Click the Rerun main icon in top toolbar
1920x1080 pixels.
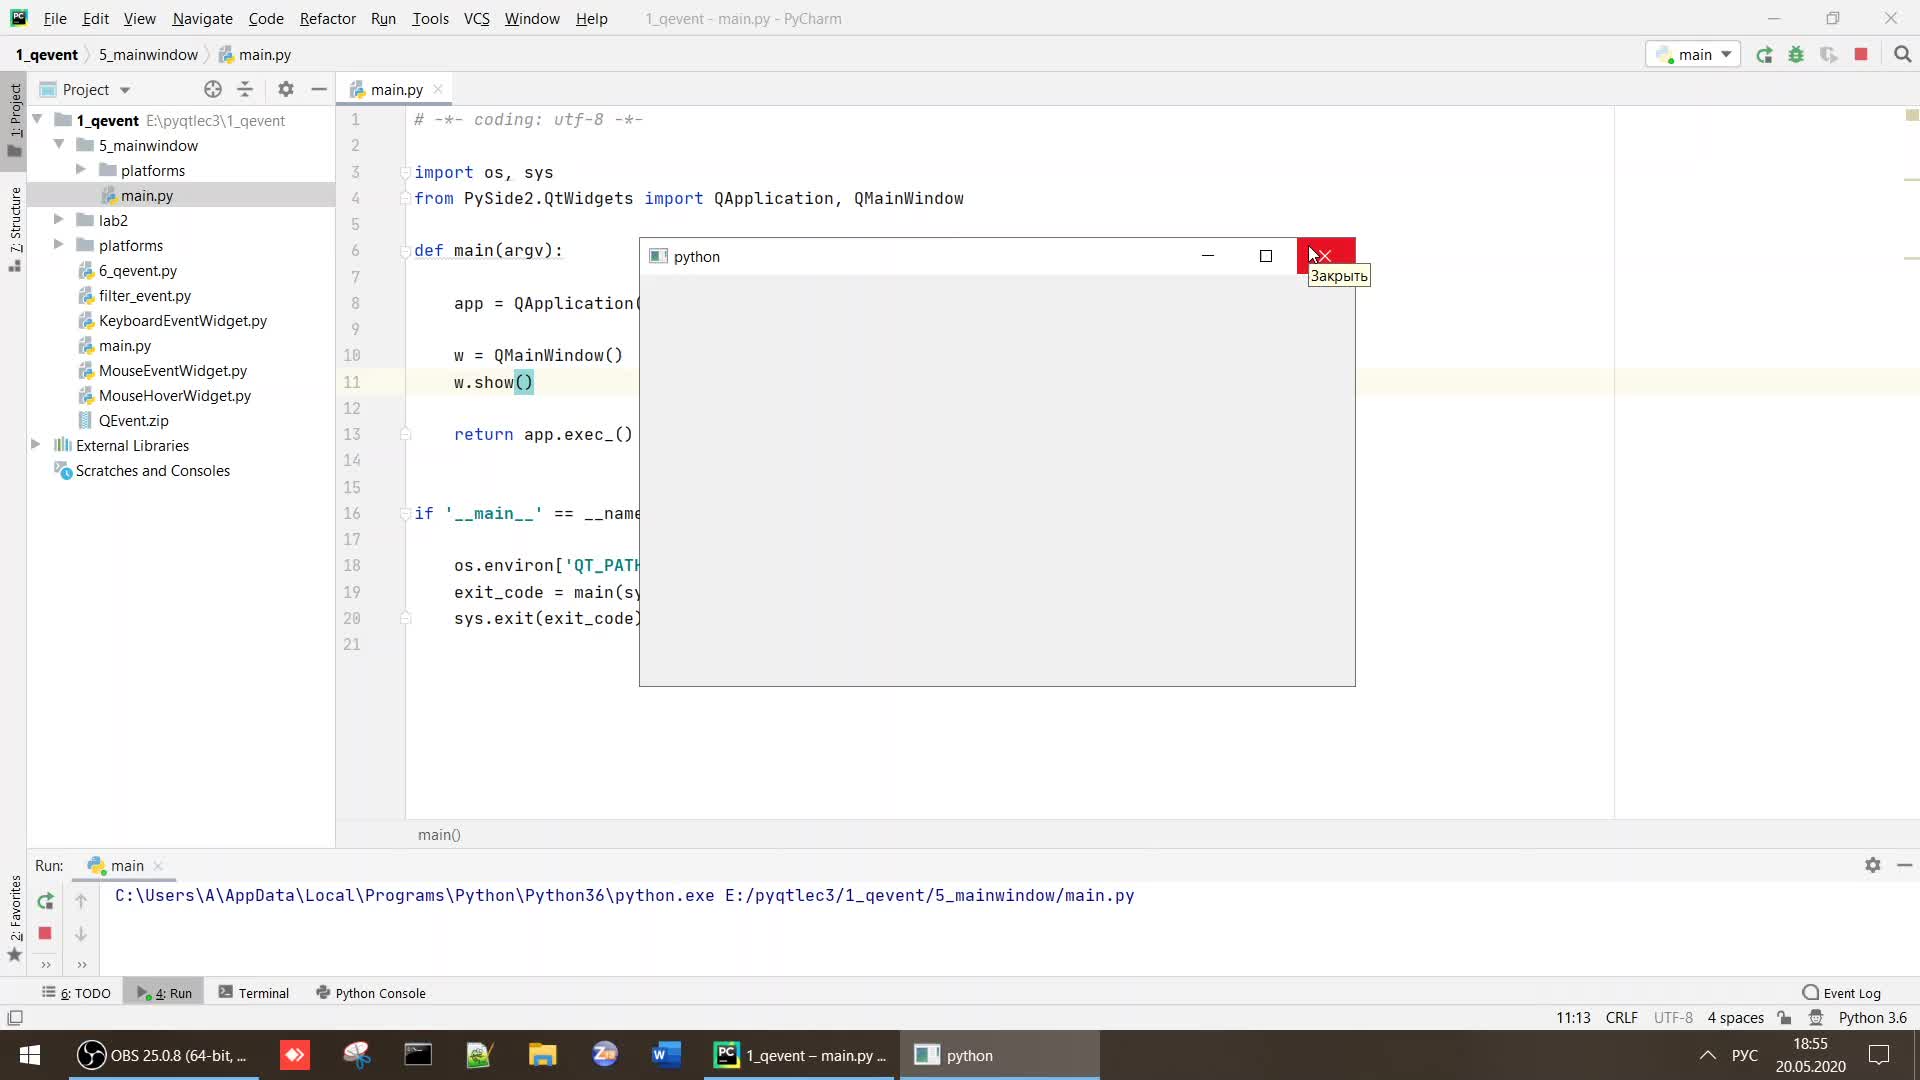pyautogui.click(x=1764, y=55)
